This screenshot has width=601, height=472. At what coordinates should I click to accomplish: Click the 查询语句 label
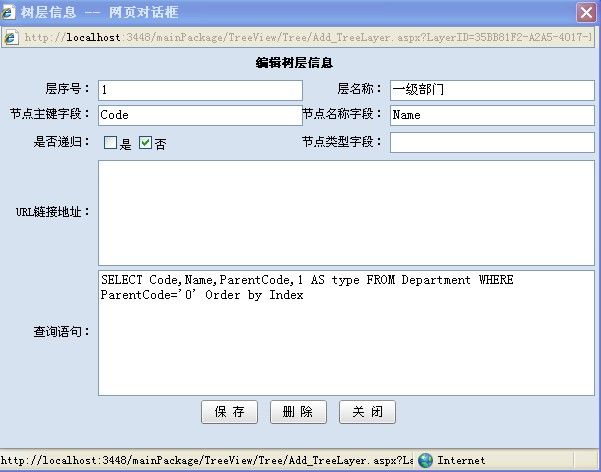tap(62, 332)
